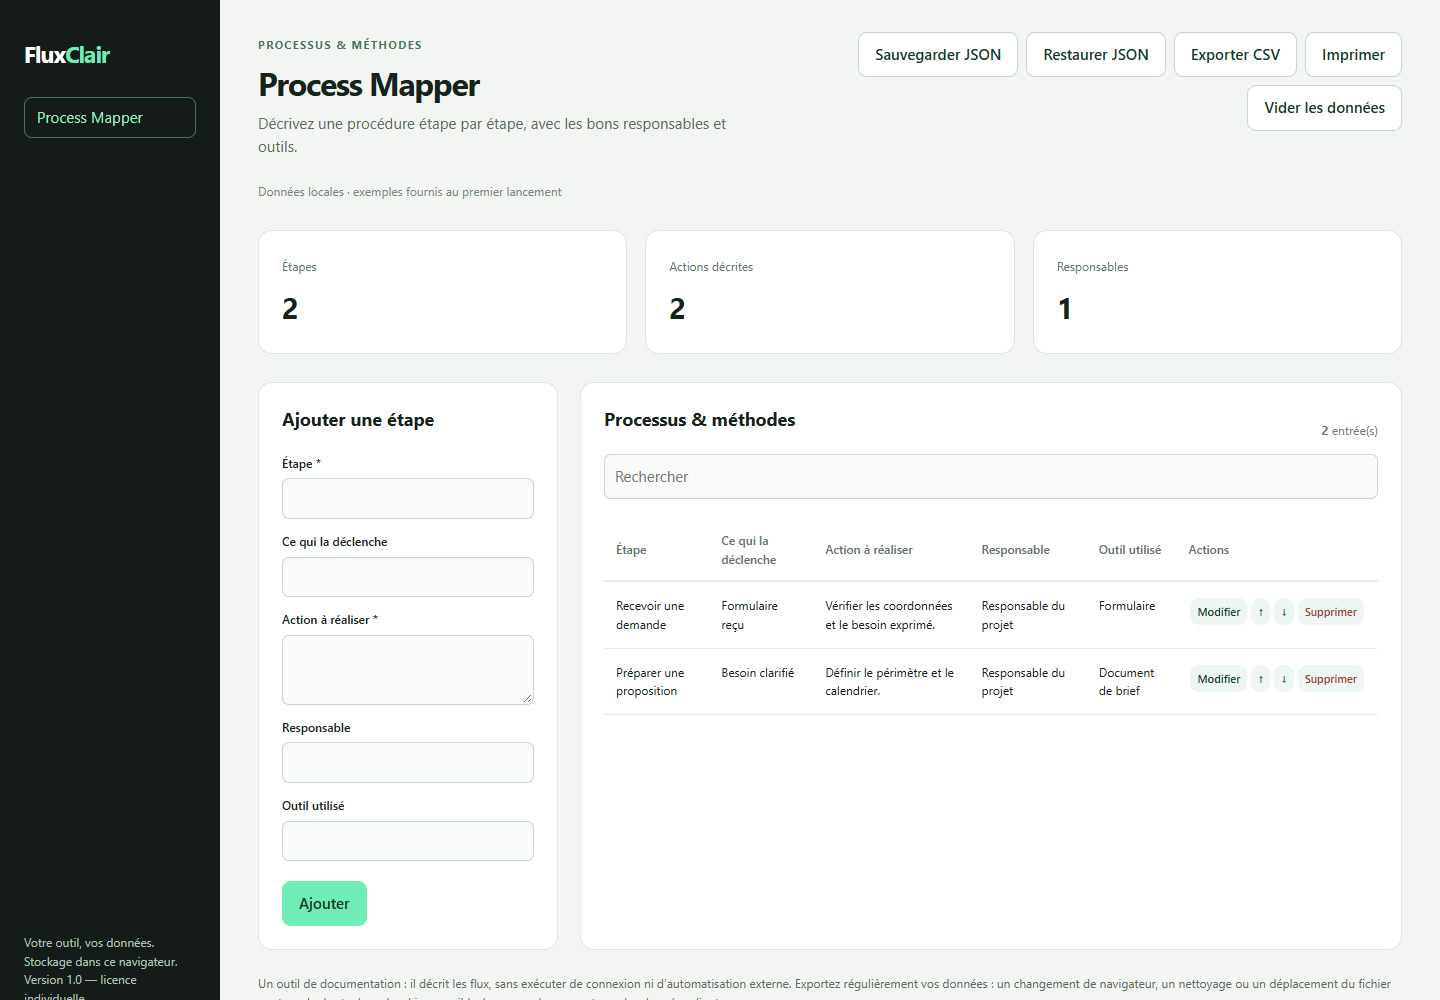
Task: Click the Rechercher search box
Action: [991, 477]
